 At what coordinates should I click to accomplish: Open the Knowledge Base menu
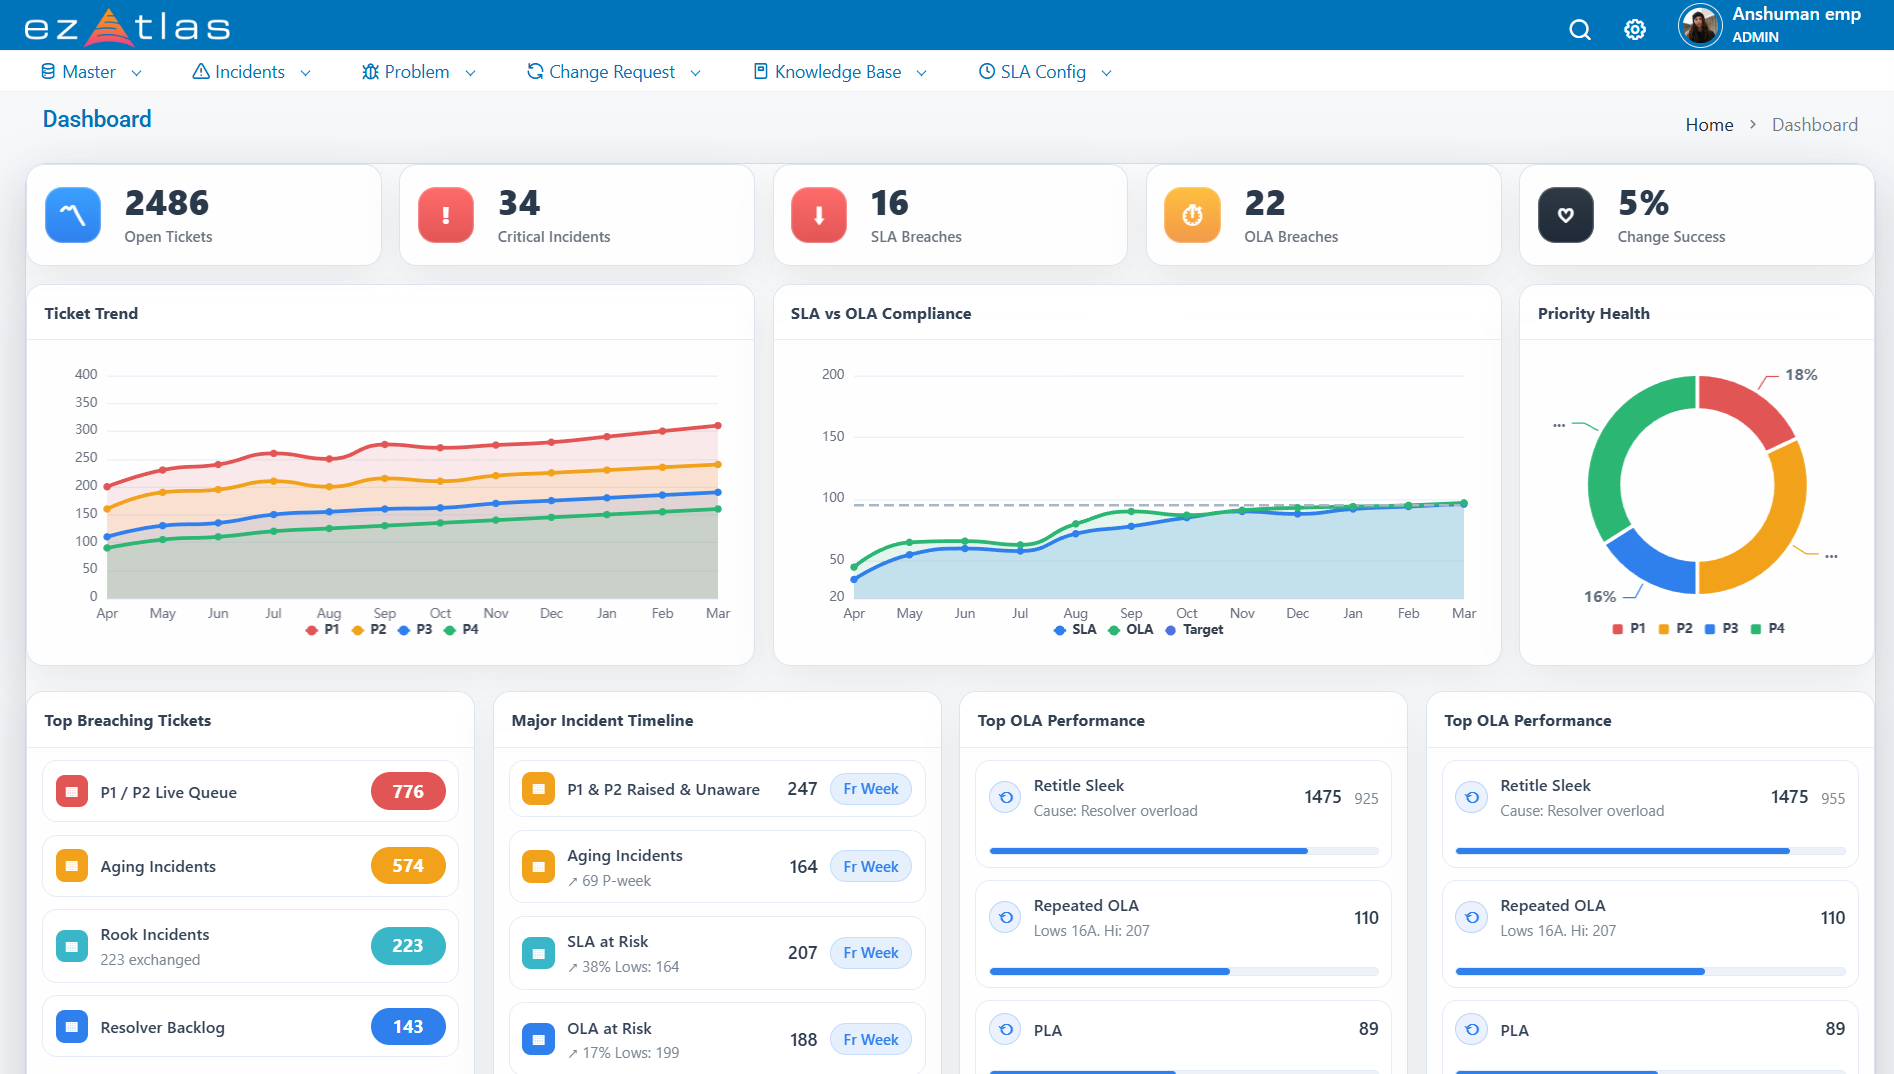pos(839,72)
